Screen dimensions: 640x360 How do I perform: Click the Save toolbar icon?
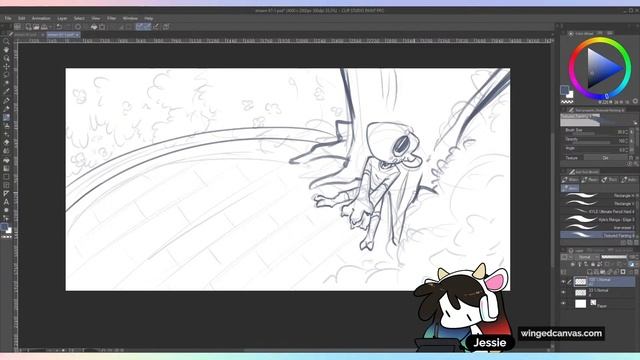[44, 27]
